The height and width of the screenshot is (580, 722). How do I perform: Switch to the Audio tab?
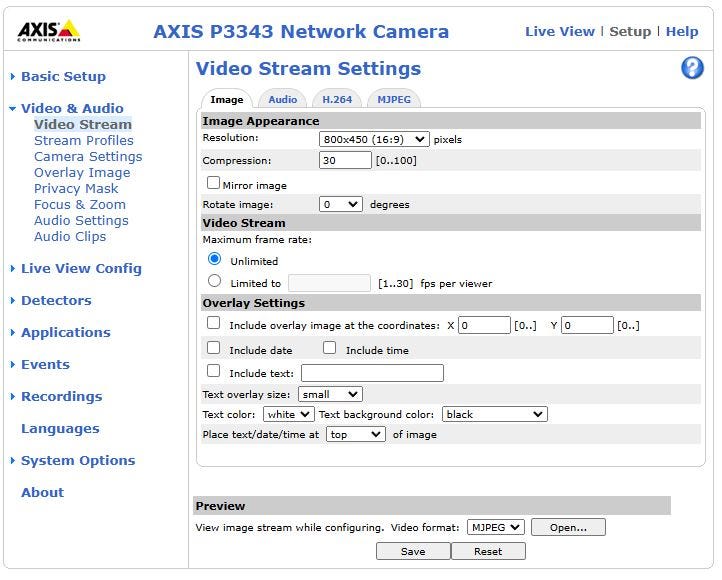tap(282, 100)
